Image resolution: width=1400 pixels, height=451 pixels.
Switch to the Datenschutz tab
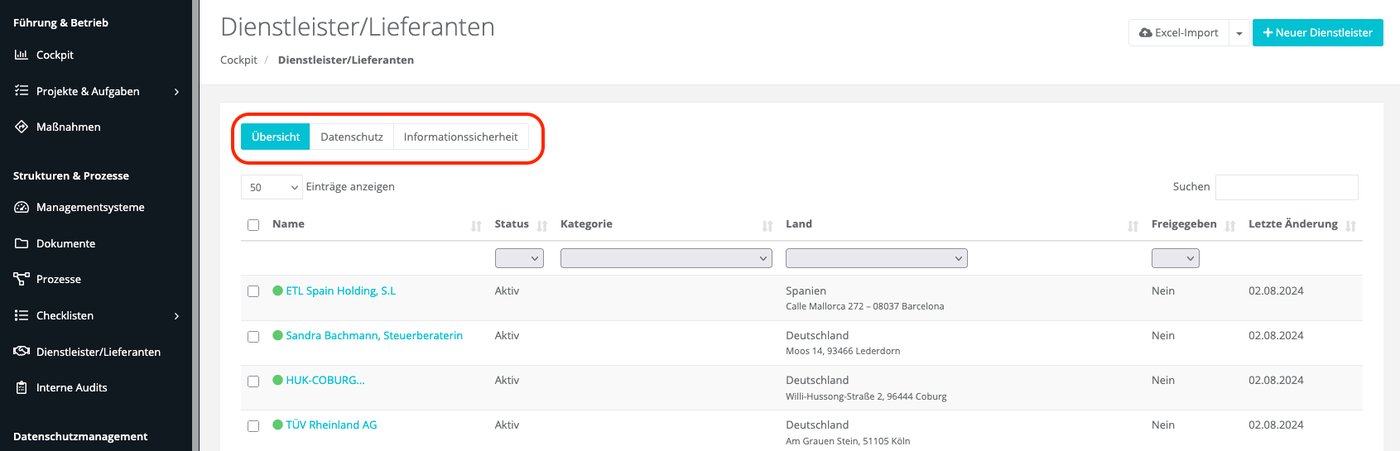click(351, 137)
